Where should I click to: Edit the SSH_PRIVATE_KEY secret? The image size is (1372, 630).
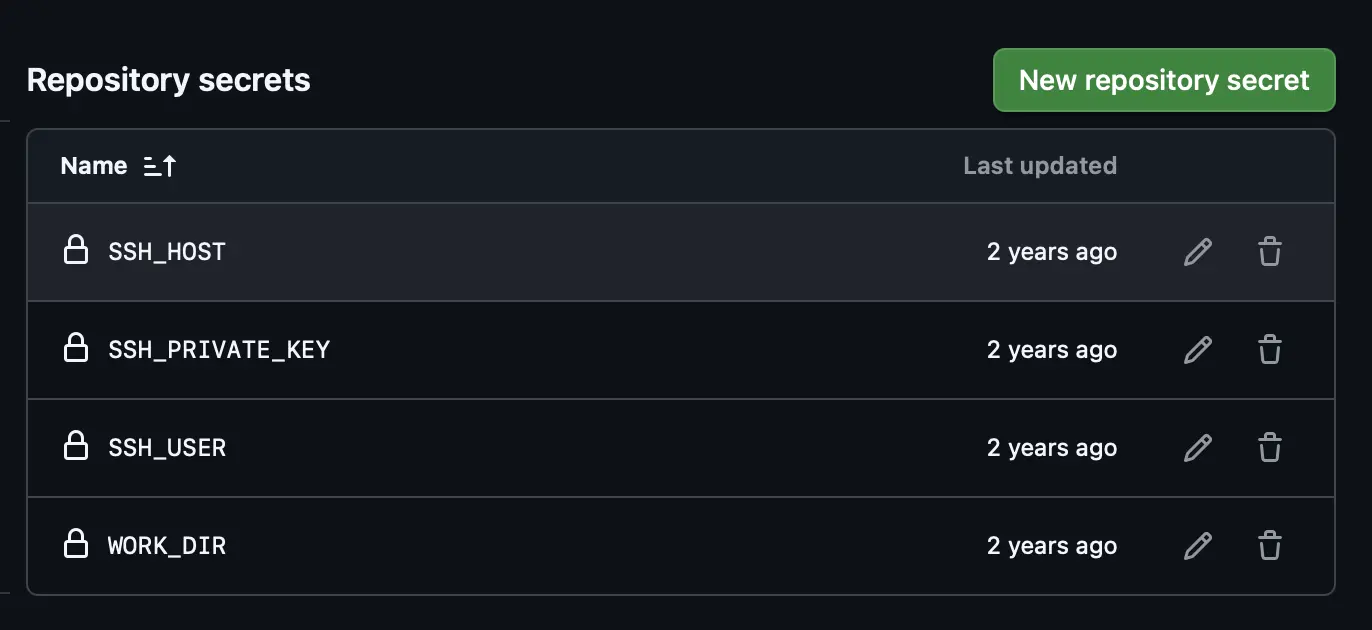click(1197, 350)
